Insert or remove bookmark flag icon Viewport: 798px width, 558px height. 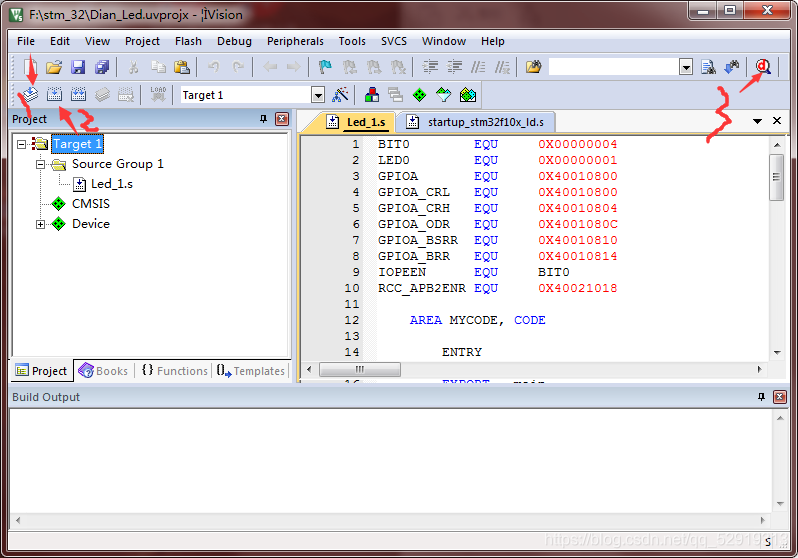pos(325,67)
